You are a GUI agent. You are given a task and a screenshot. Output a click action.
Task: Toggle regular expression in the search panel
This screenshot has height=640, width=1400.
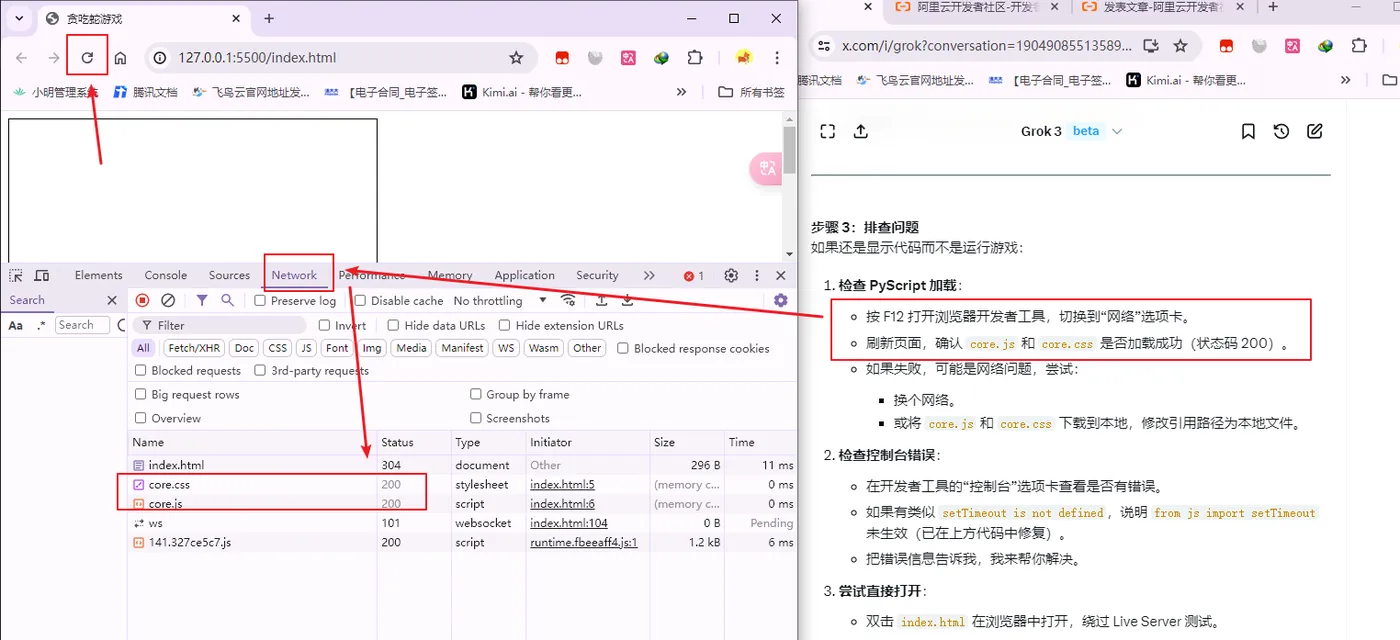[41, 325]
